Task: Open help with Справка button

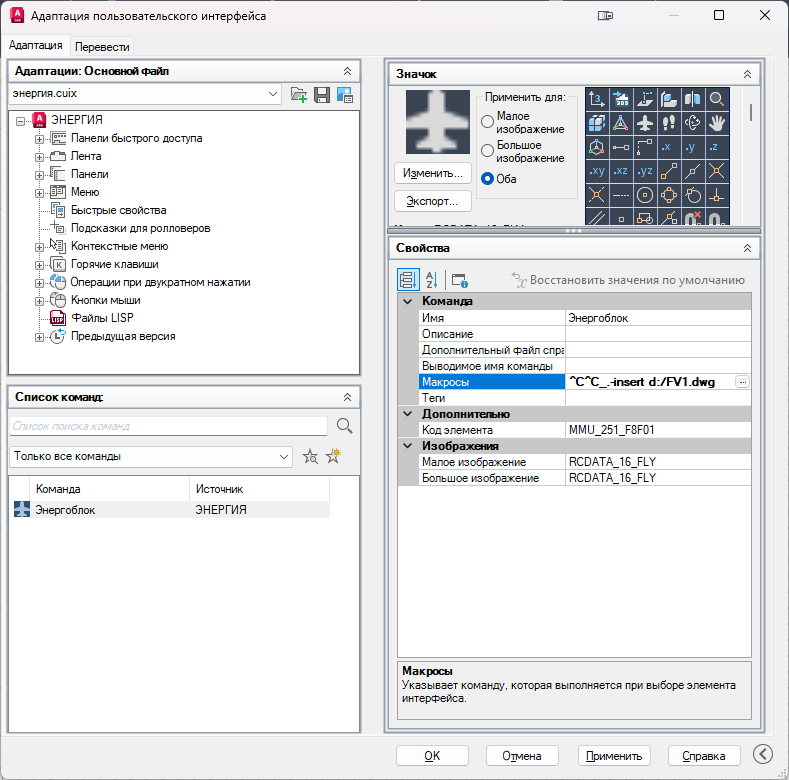Action: click(703, 755)
